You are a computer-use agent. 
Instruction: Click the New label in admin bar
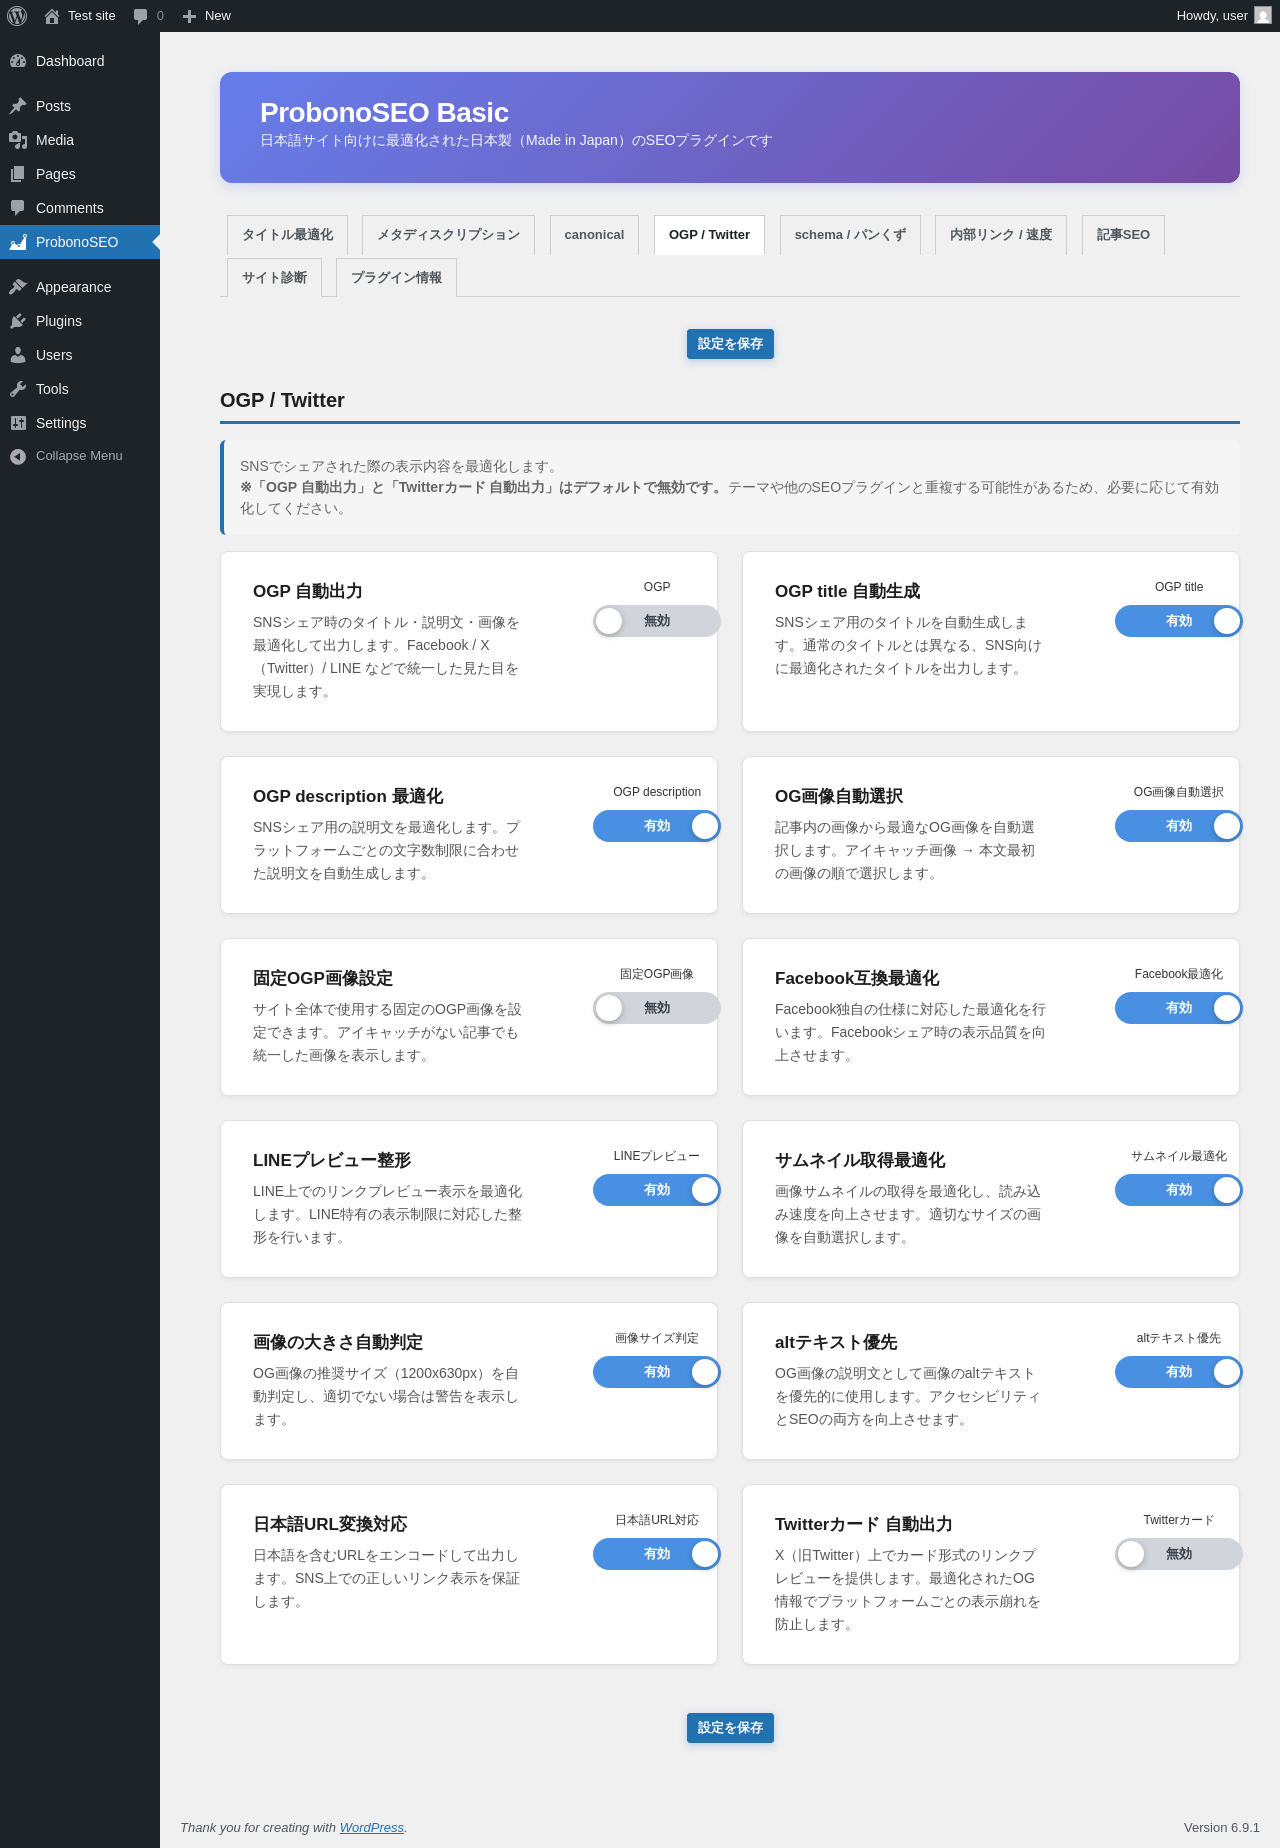point(218,16)
